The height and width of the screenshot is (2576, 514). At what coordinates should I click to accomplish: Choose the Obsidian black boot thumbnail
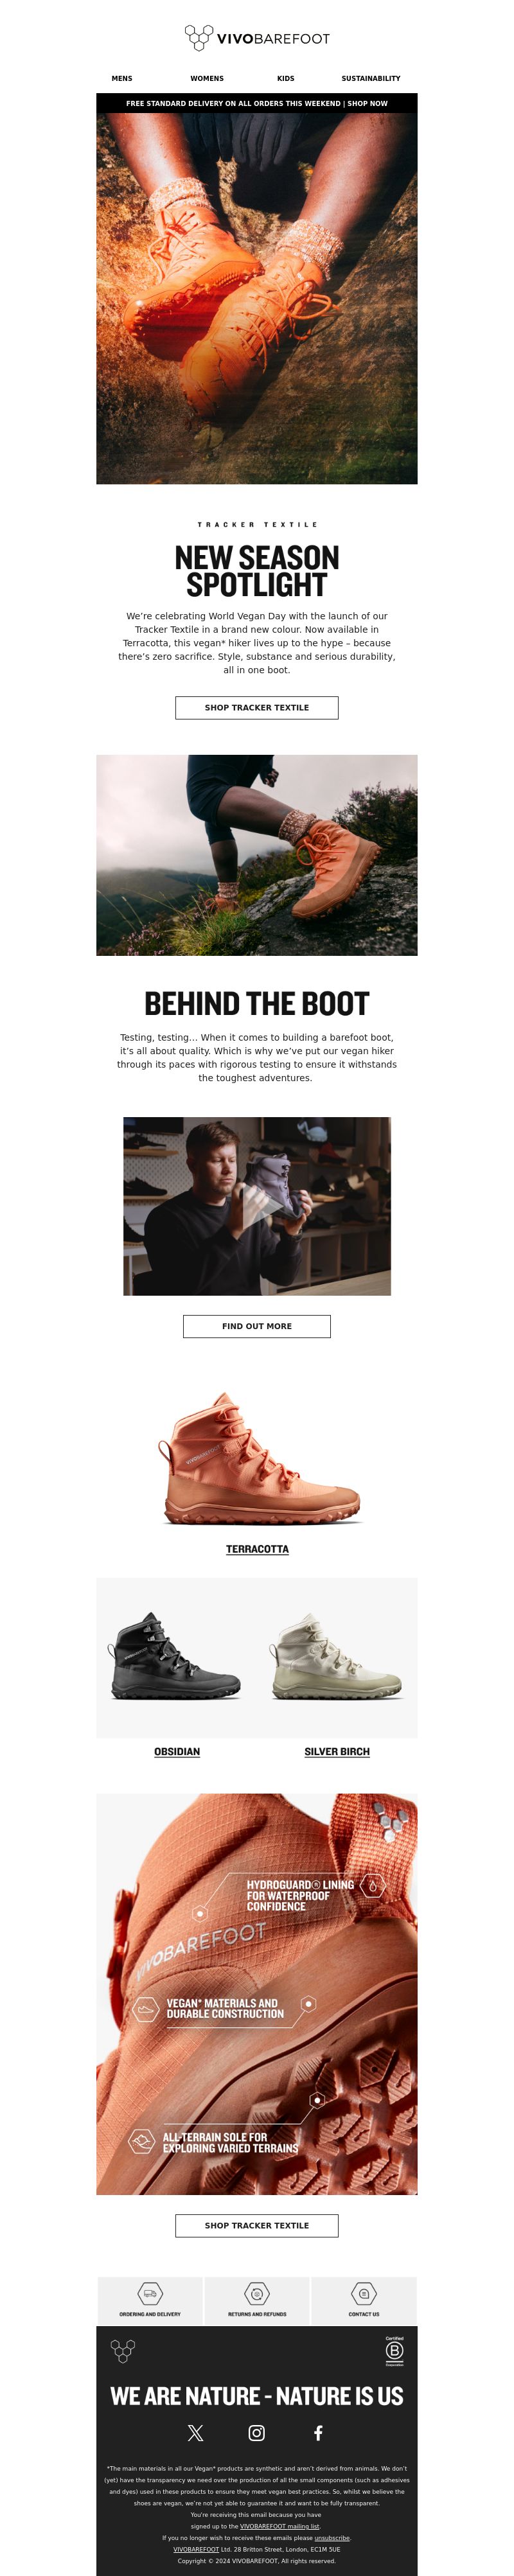176,1656
